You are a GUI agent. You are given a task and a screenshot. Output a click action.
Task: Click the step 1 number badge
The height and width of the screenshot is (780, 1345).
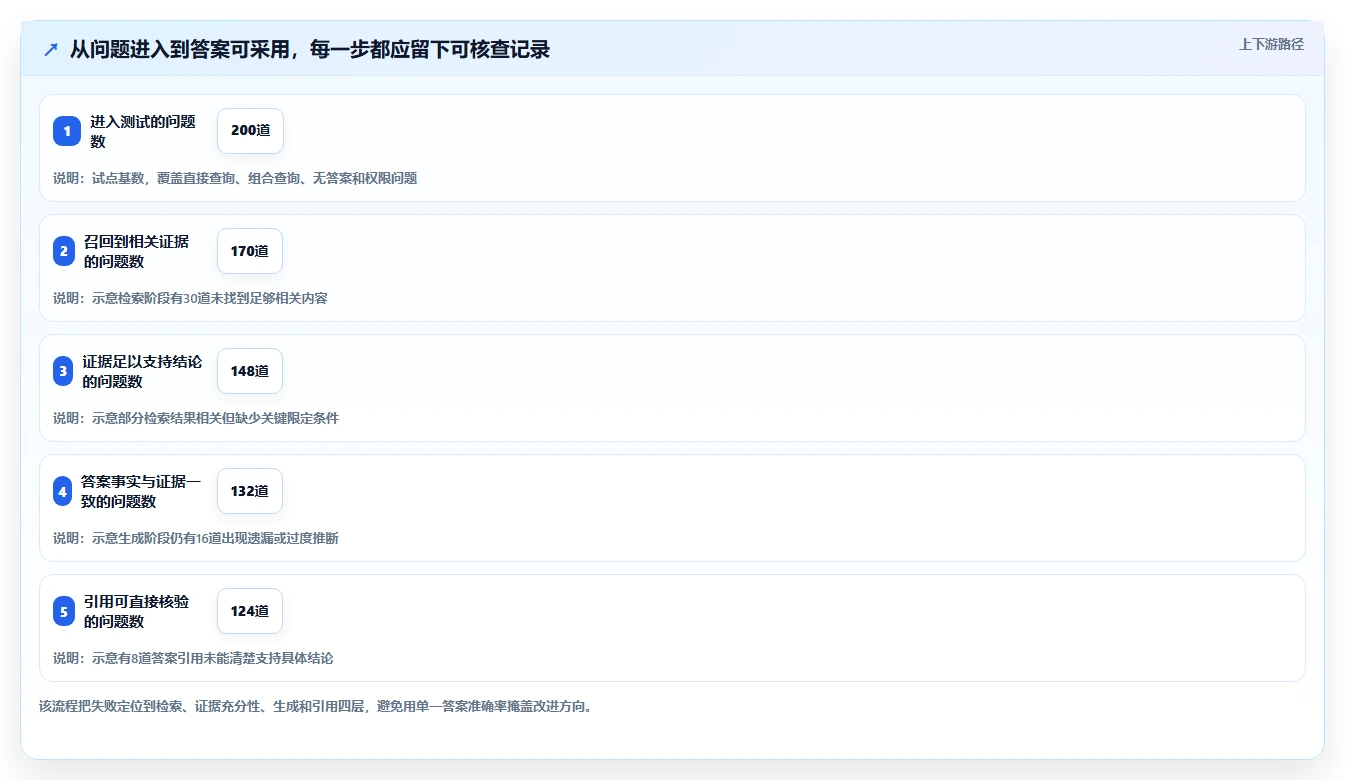(66, 131)
